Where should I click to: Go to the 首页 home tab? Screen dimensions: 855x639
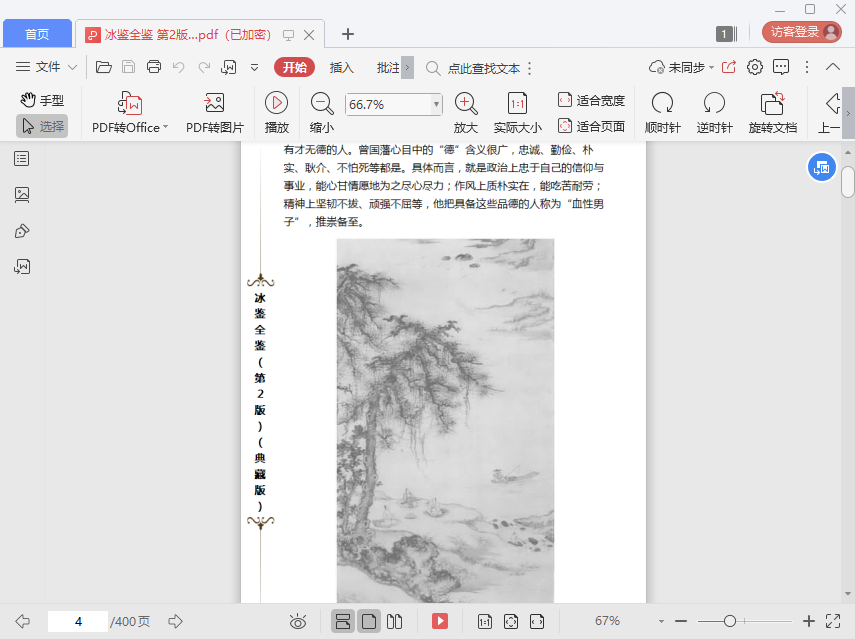coord(37,34)
